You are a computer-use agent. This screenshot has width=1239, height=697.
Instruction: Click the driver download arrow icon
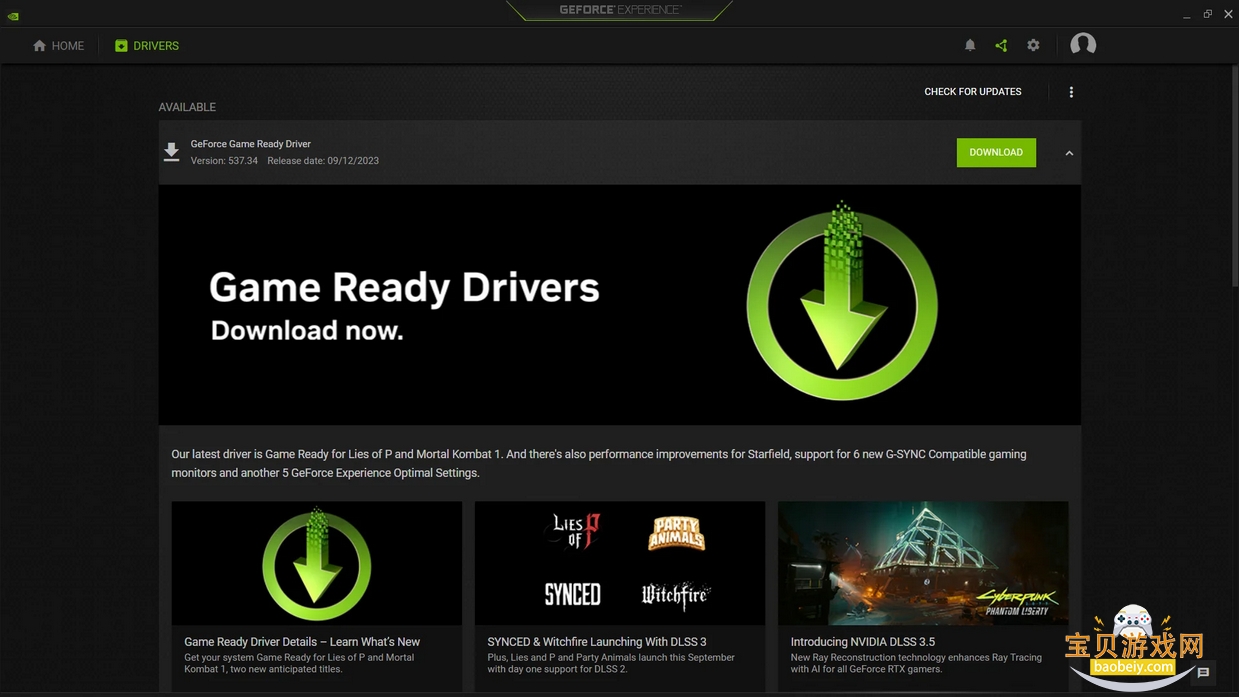click(x=172, y=152)
